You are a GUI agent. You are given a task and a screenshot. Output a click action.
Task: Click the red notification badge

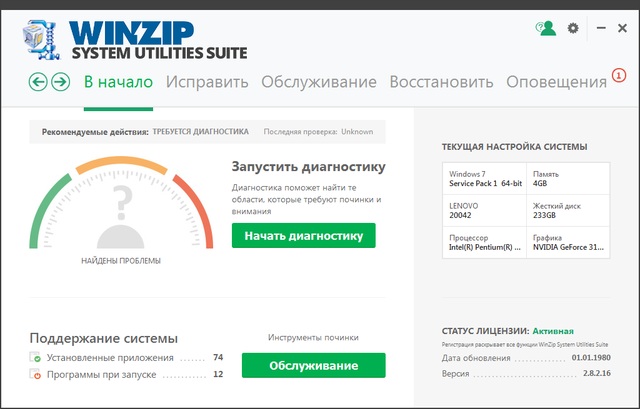click(619, 75)
